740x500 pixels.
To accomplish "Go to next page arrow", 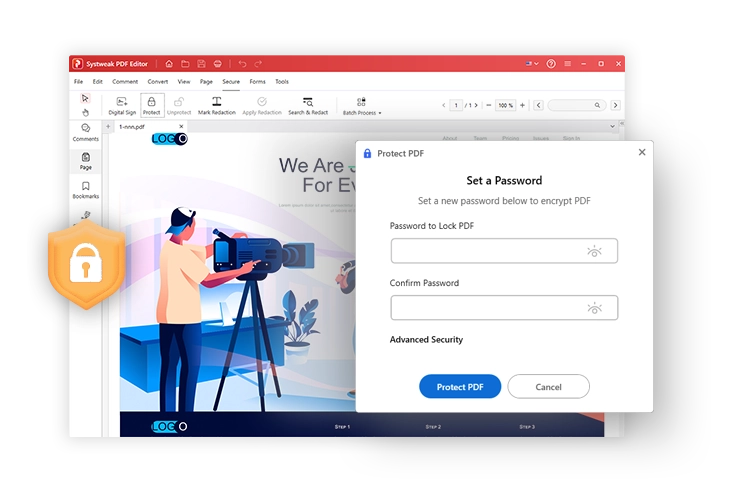I will tap(476, 105).
